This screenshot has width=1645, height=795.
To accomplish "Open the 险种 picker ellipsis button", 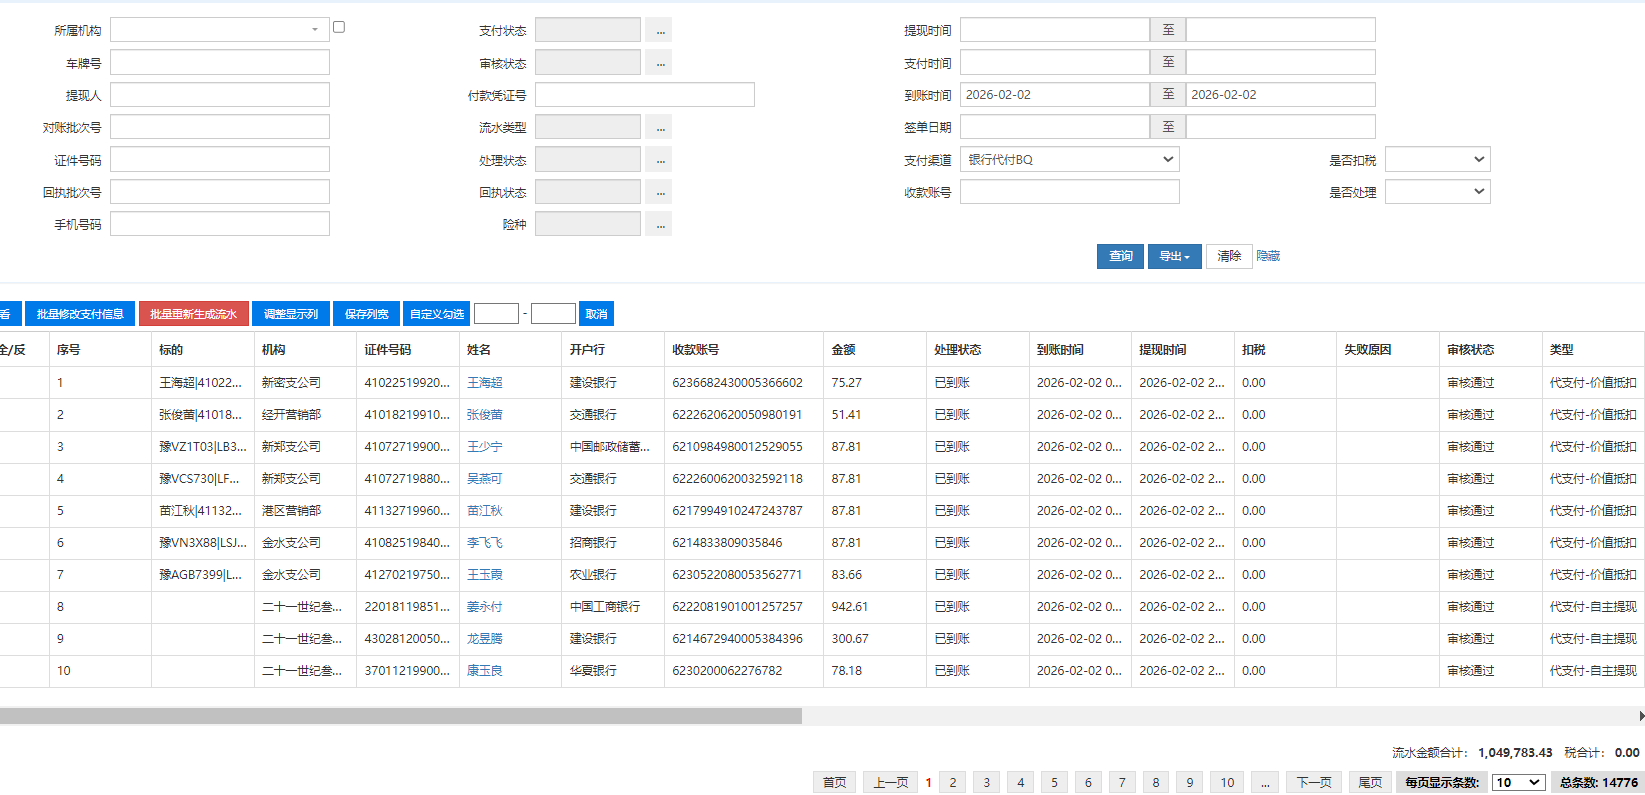I will click(x=658, y=224).
